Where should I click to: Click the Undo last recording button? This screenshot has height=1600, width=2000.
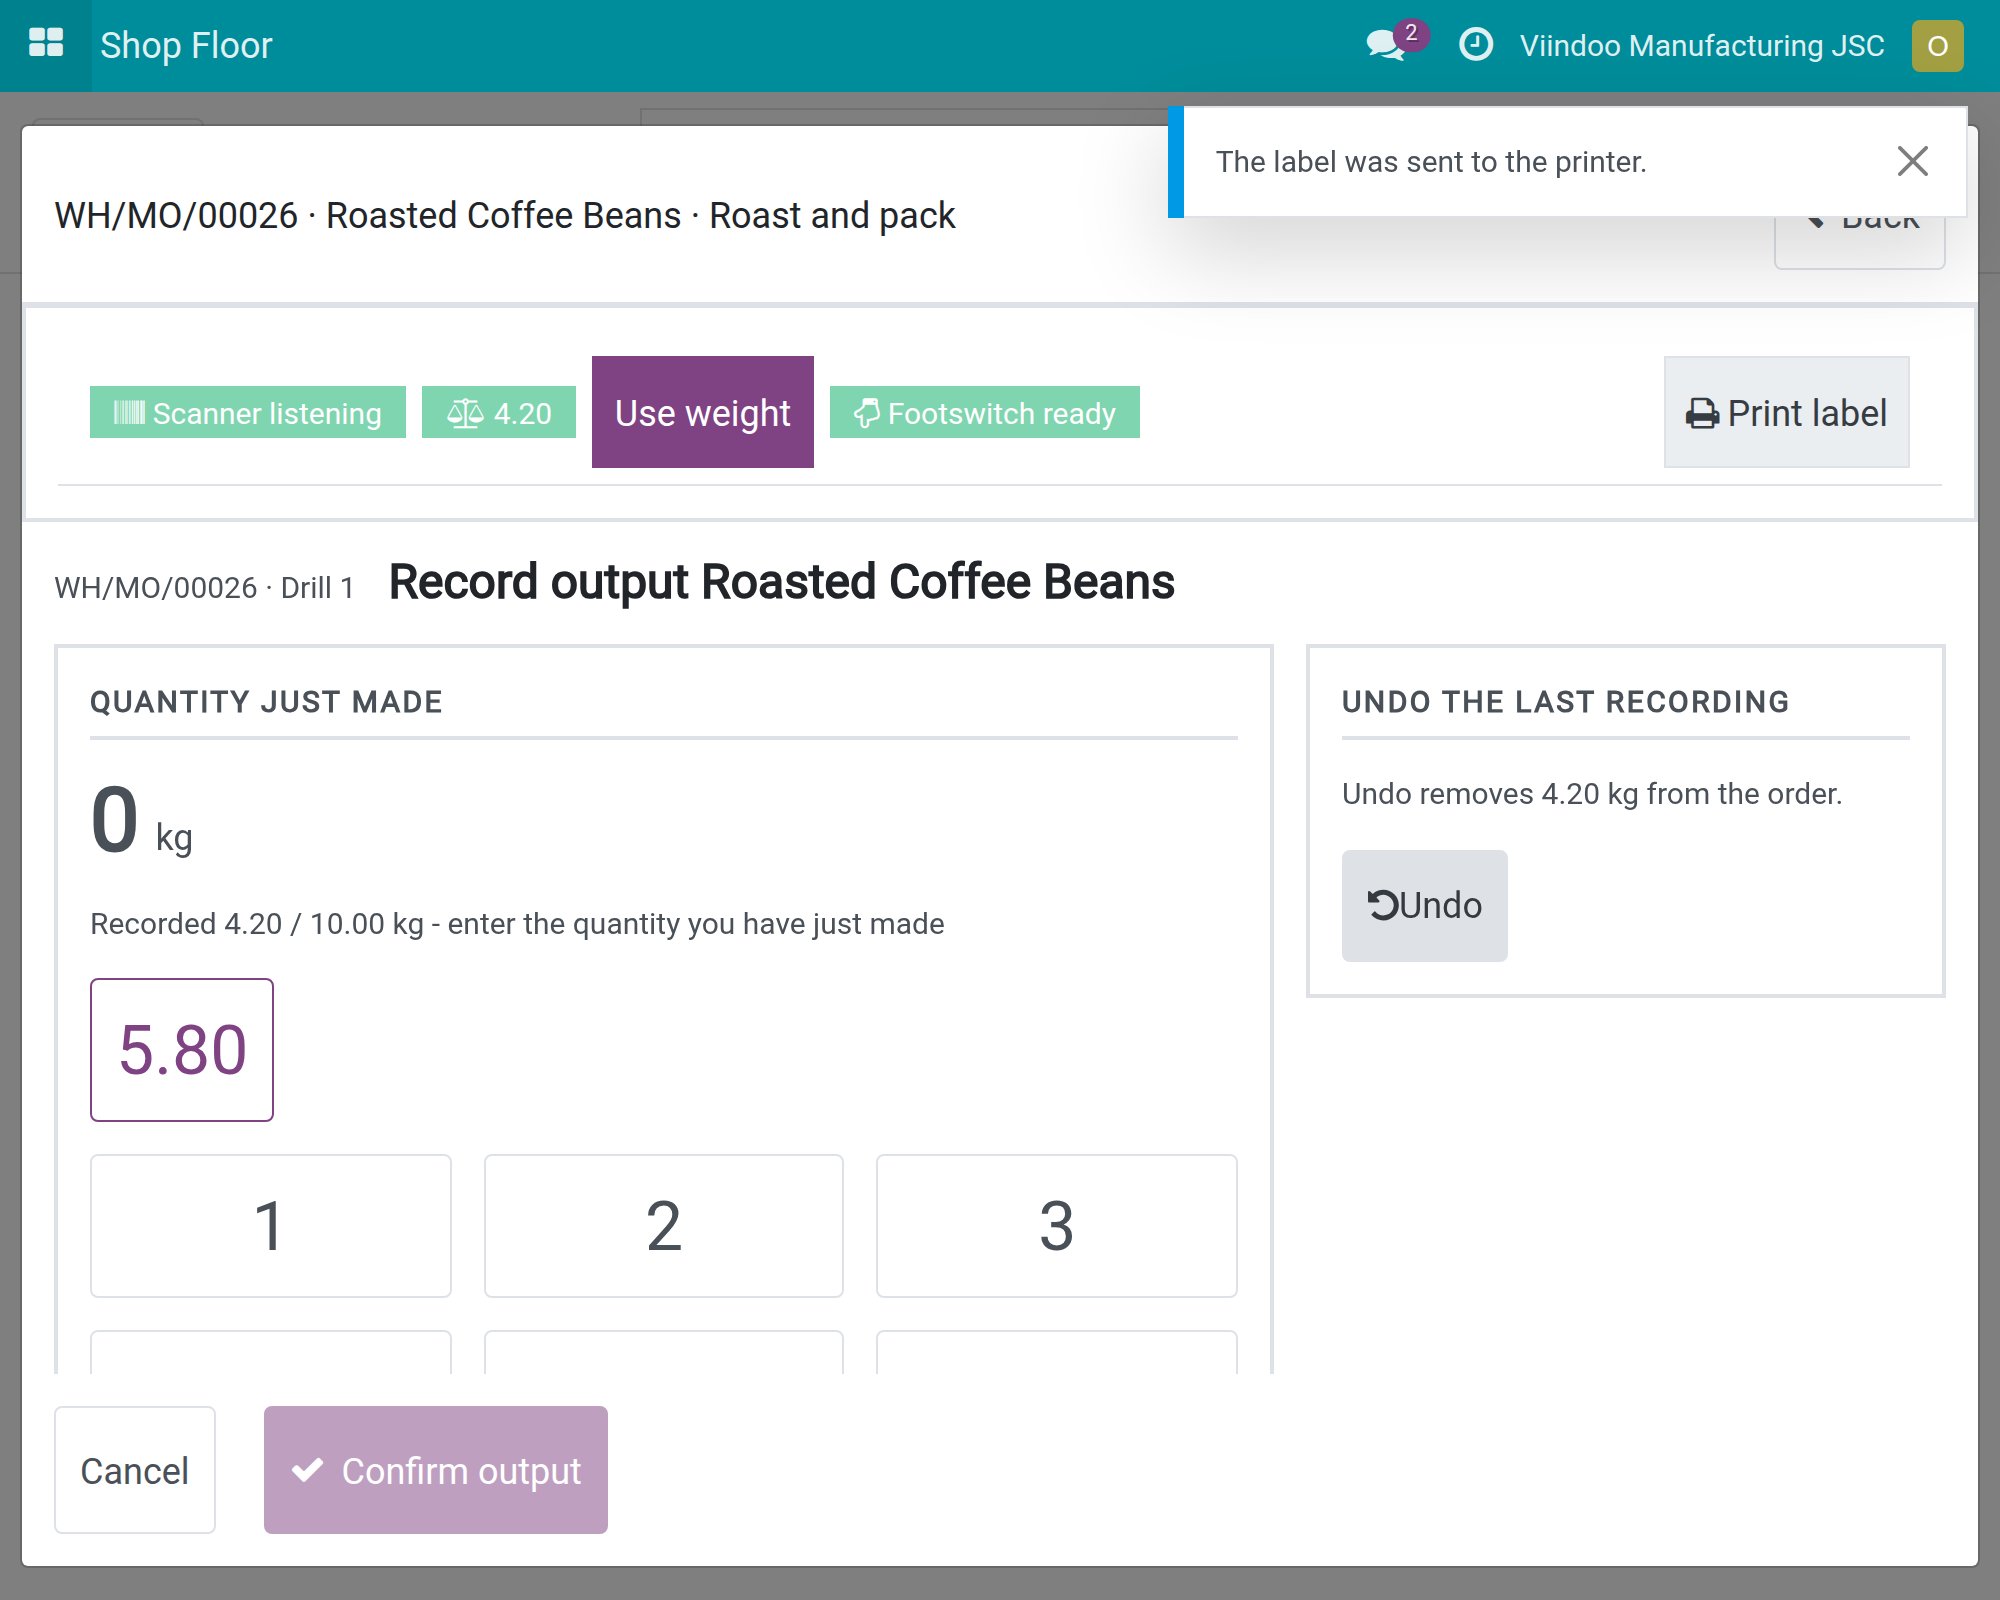pyautogui.click(x=1425, y=906)
